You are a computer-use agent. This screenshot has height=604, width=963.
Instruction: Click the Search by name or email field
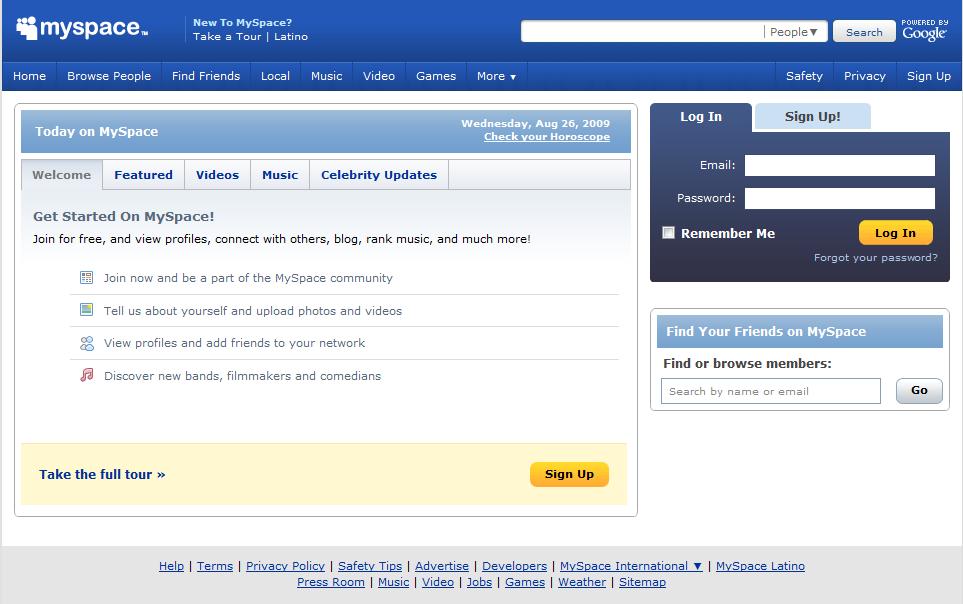point(771,391)
